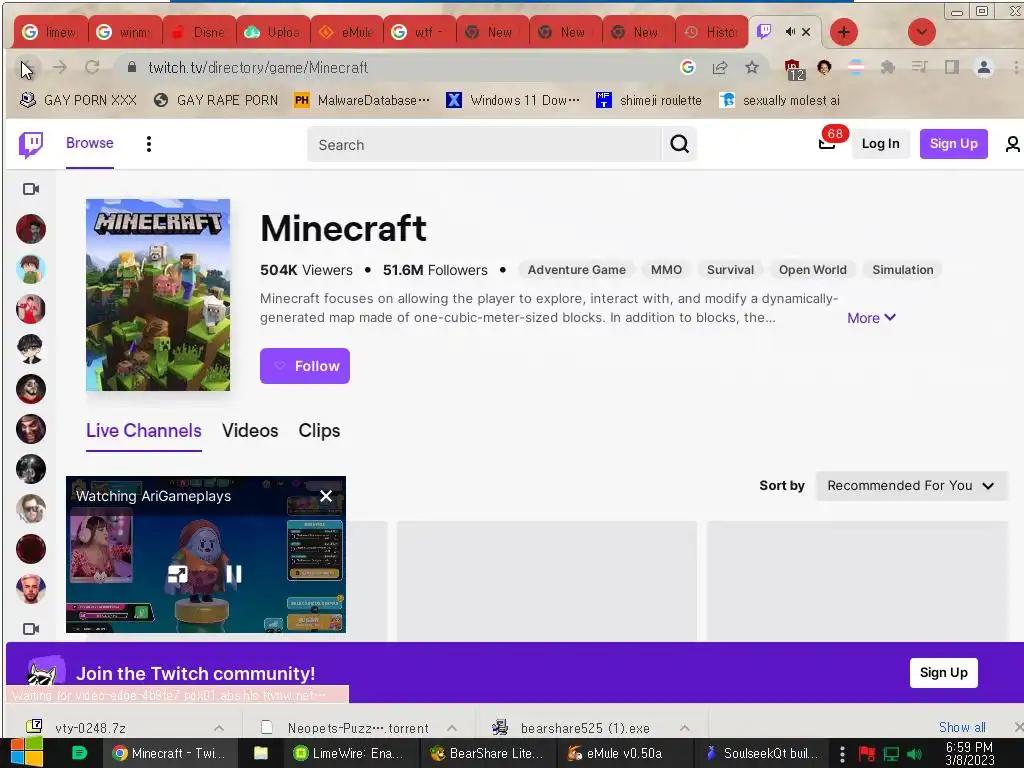The image size is (1024, 768).
Task: Click the top camera icon in the sidebar
Action: pyautogui.click(x=31, y=189)
